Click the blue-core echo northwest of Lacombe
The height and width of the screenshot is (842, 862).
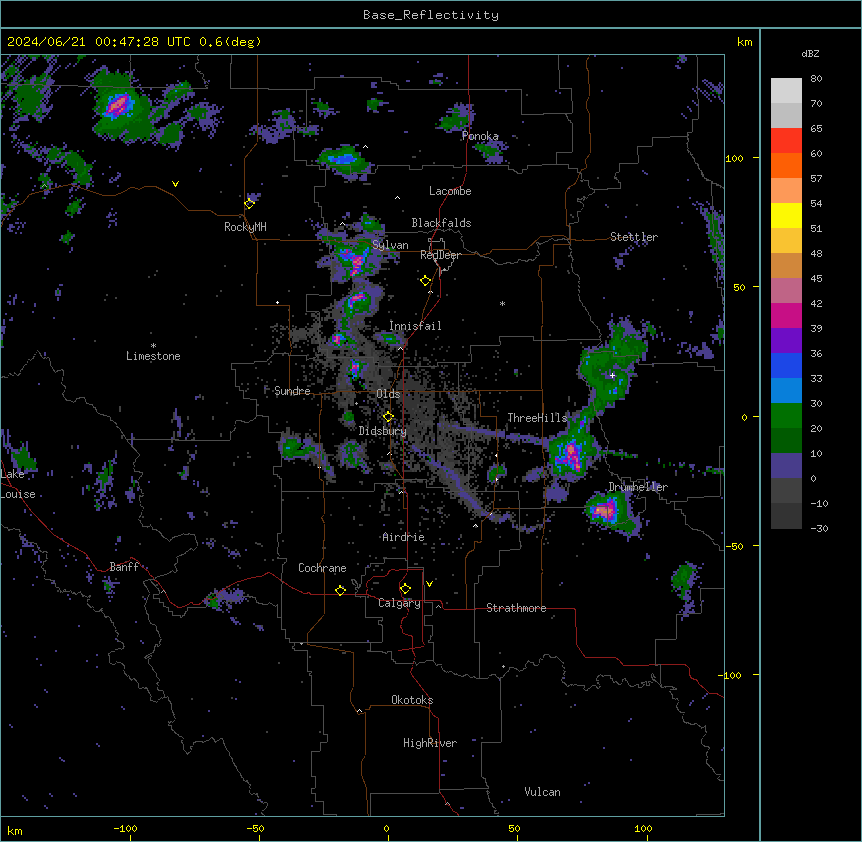pos(342,159)
